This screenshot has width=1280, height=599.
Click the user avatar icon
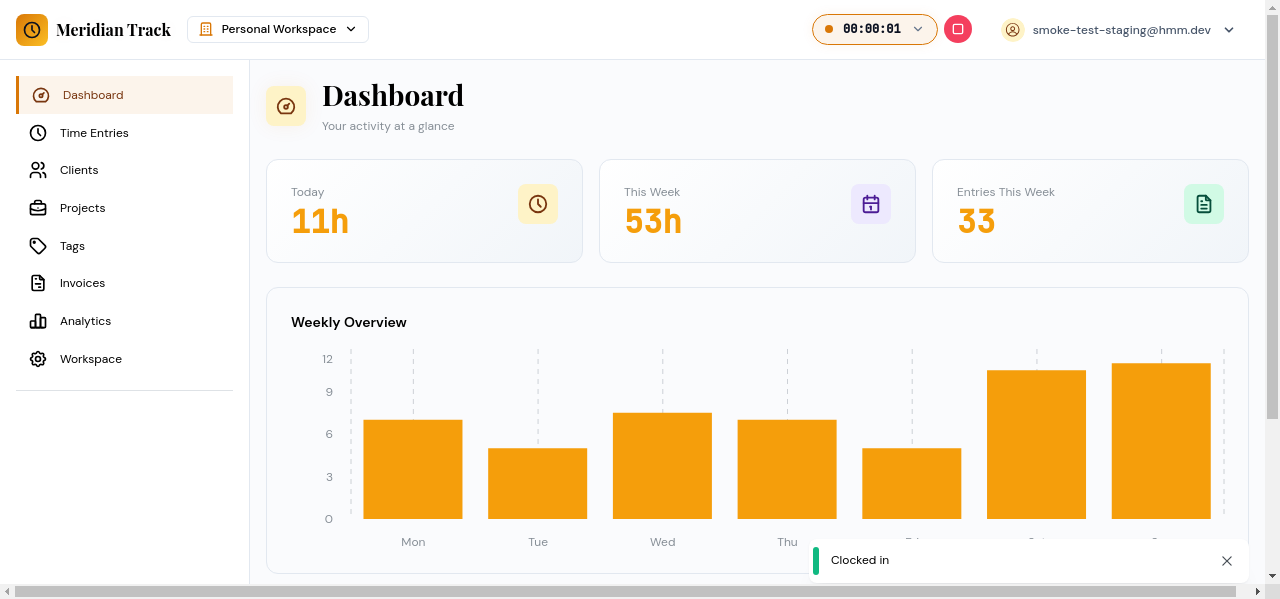1012,30
